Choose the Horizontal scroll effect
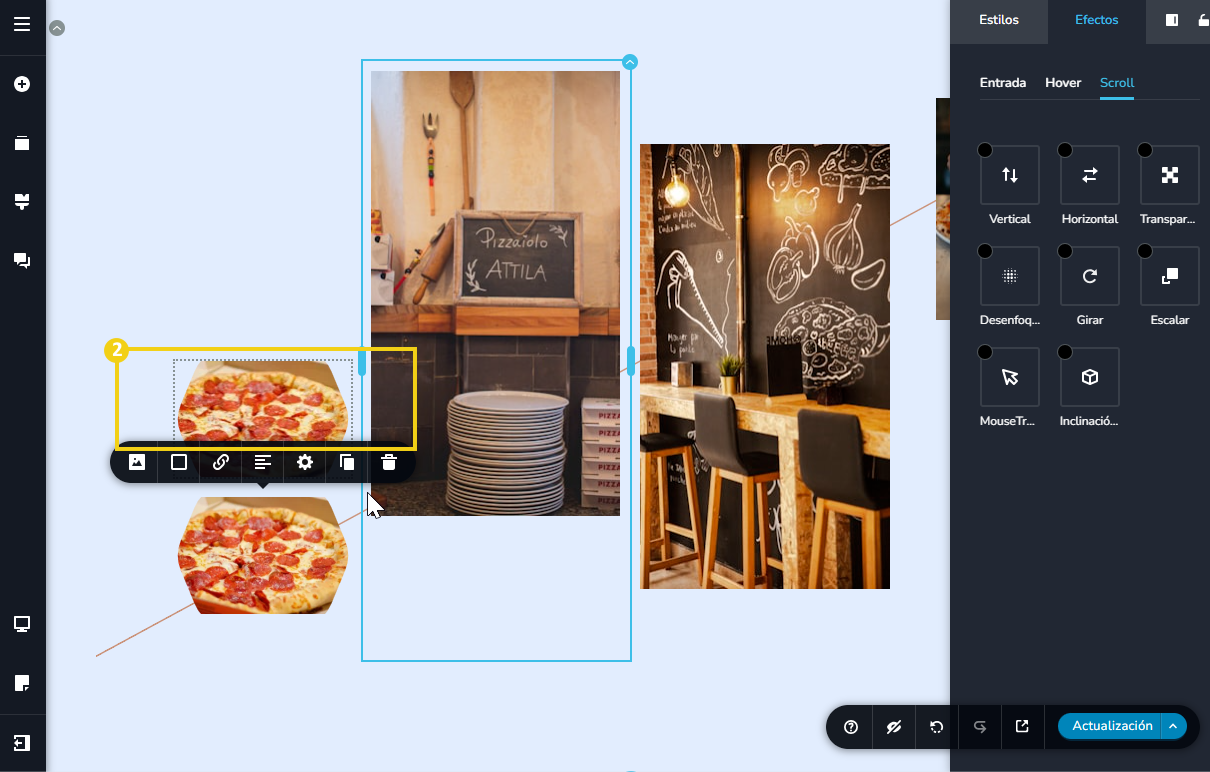Image resolution: width=1210 pixels, height=772 pixels. coord(1090,175)
